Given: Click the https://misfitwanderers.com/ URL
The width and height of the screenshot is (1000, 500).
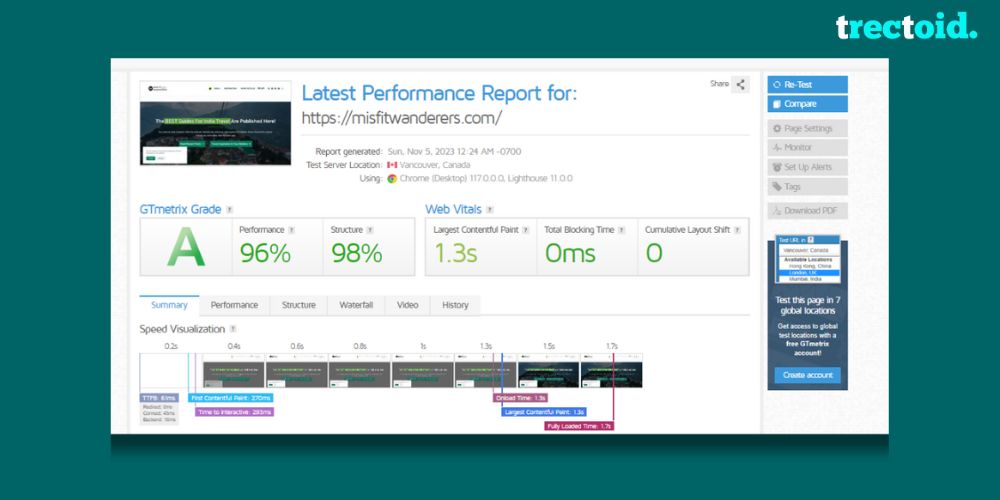Looking at the screenshot, I should [x=402, y=118].
